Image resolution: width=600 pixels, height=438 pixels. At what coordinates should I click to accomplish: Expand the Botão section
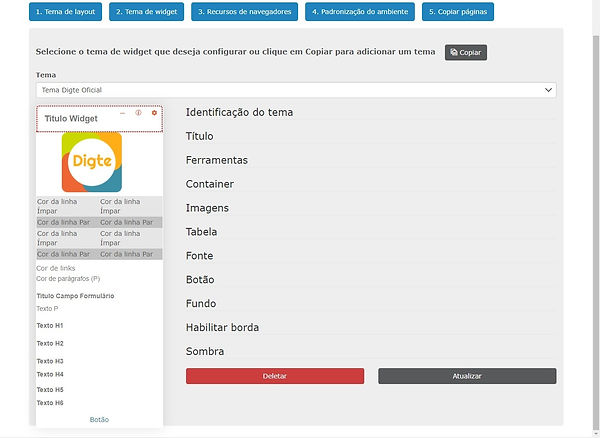(200, 280)
